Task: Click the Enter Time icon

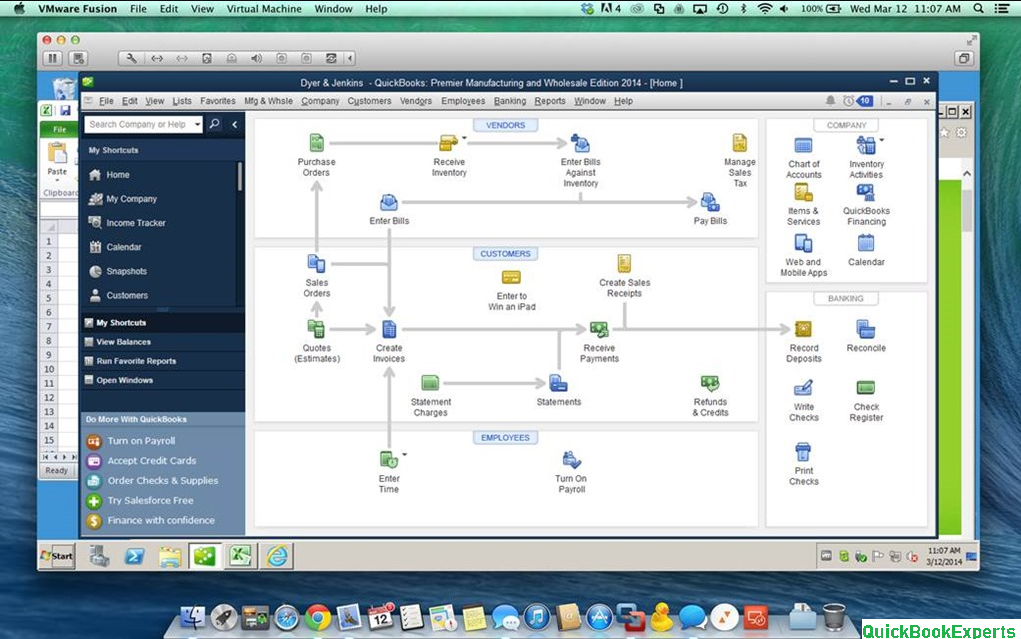Action: point(389,460)
